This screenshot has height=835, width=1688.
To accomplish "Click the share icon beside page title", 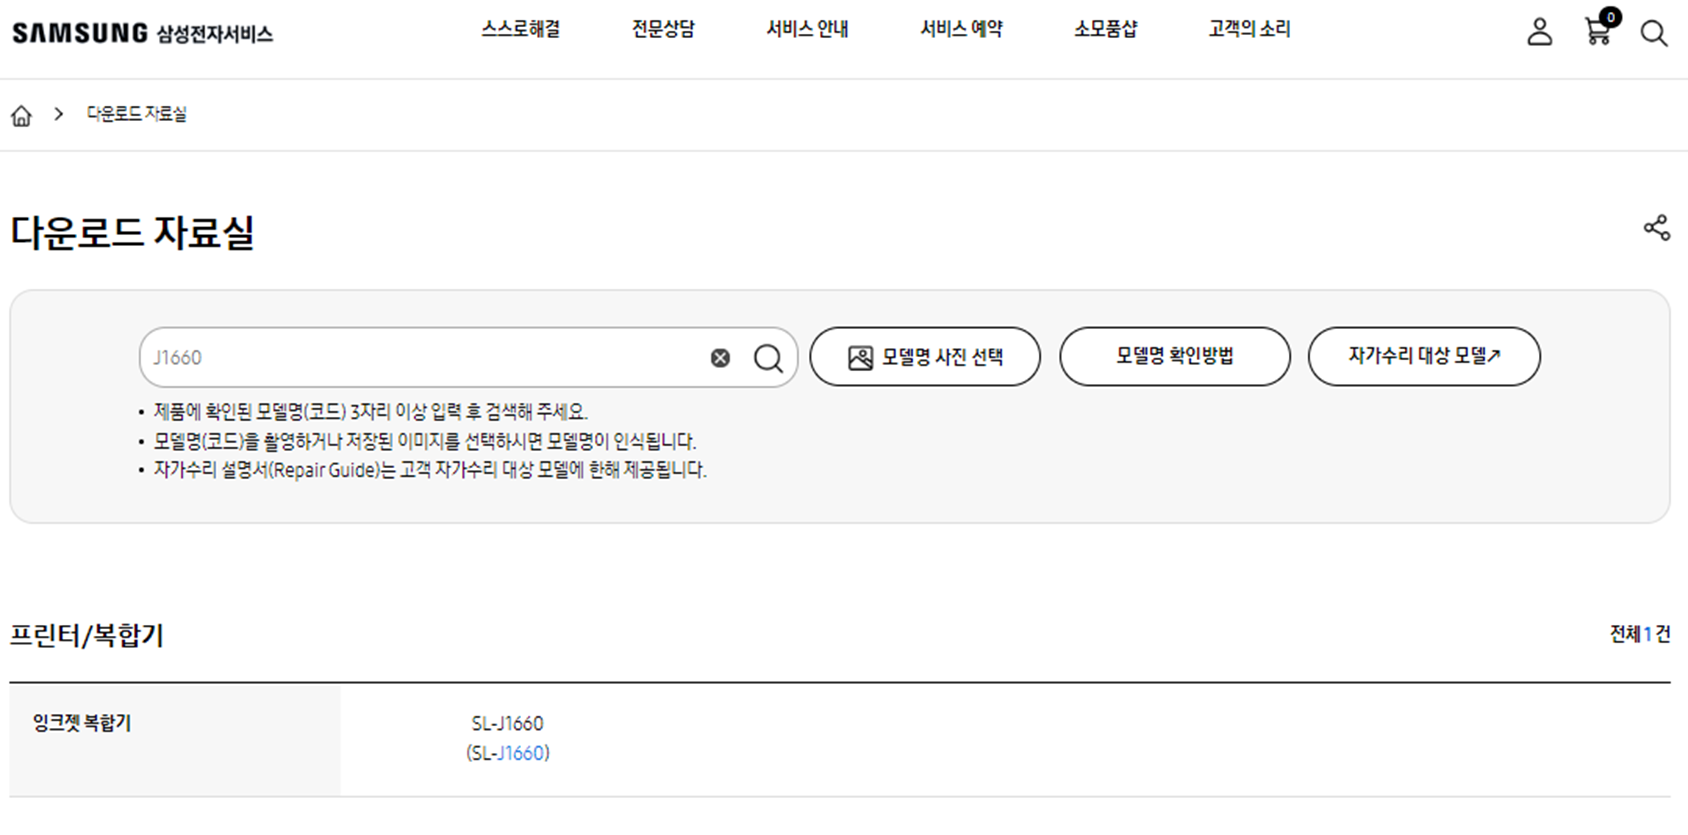I will (1657, 228).
